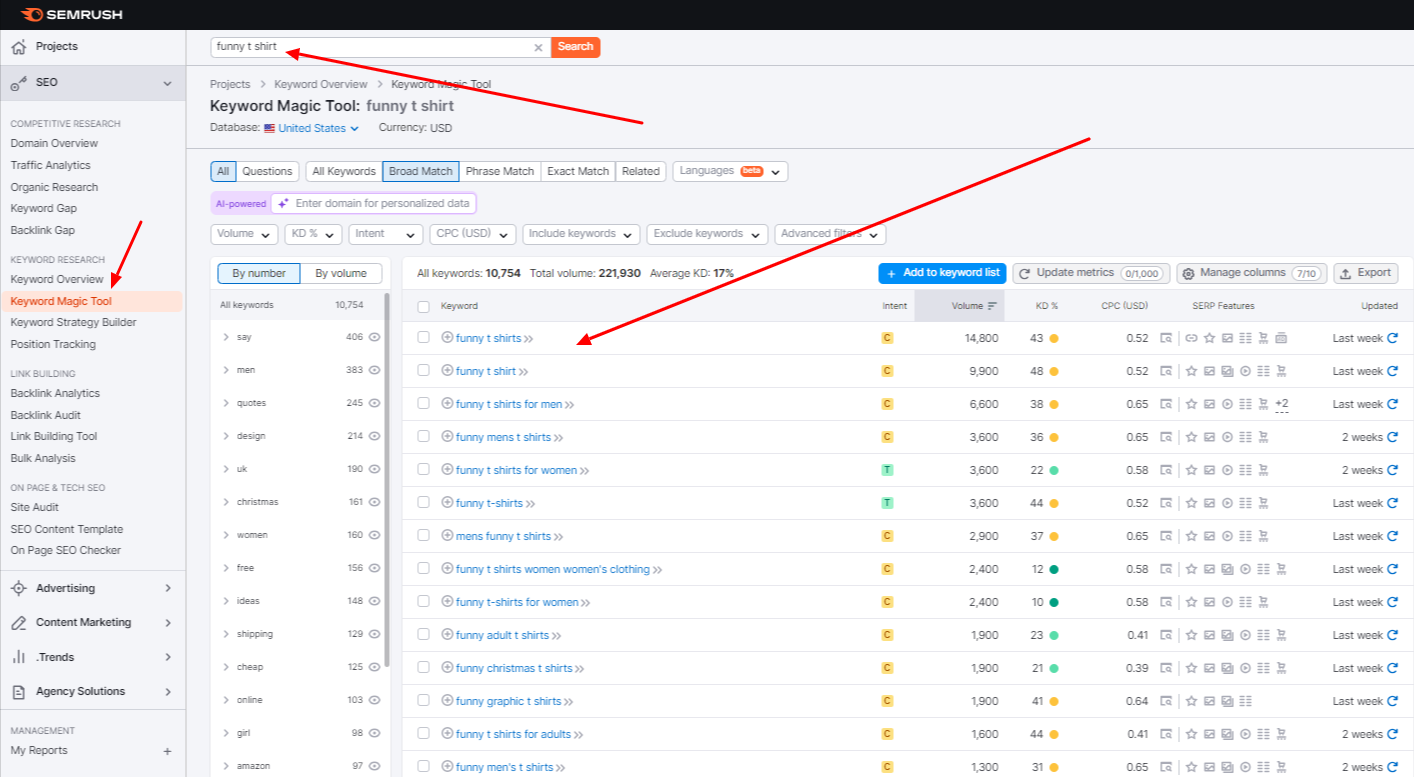Click plus icon beside 'funny mens t shirts'
The height and width of the screenshot is (777, 1414).
(x=447, y=437)
